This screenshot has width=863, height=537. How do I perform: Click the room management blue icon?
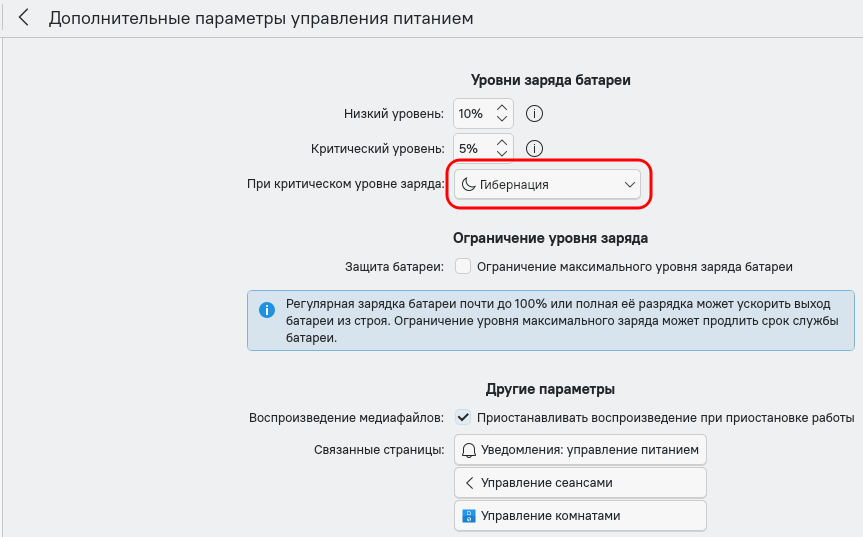469,516
